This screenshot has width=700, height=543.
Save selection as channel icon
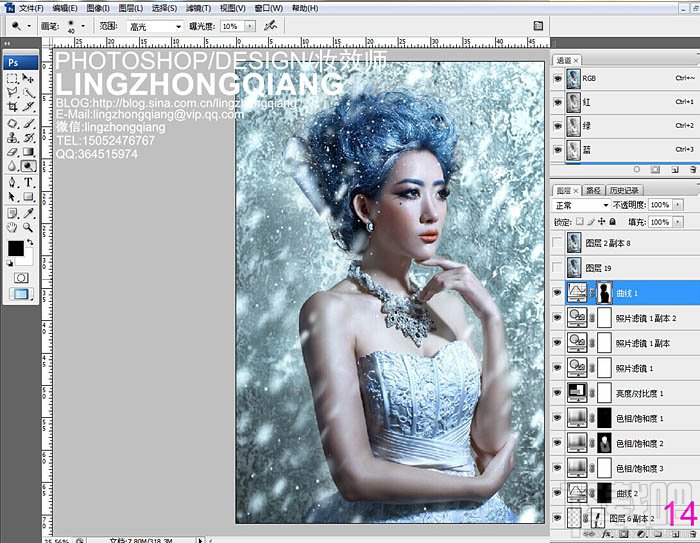pos(655,170)
